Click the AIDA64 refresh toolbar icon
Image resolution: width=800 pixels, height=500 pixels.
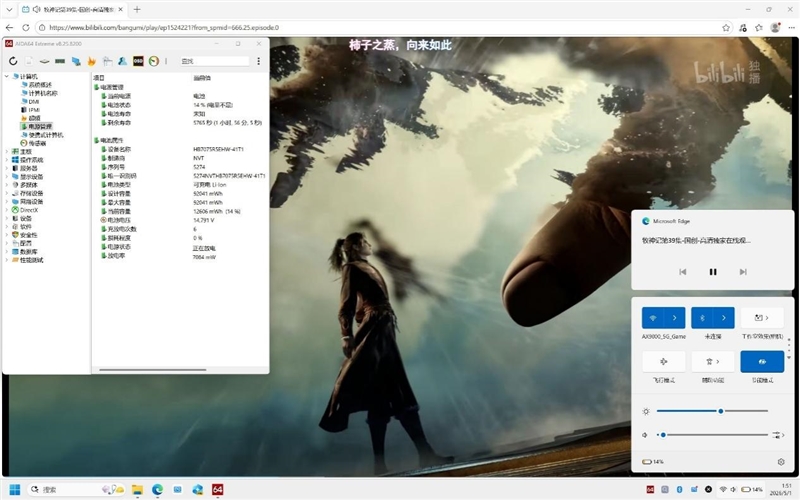point(13,61)
